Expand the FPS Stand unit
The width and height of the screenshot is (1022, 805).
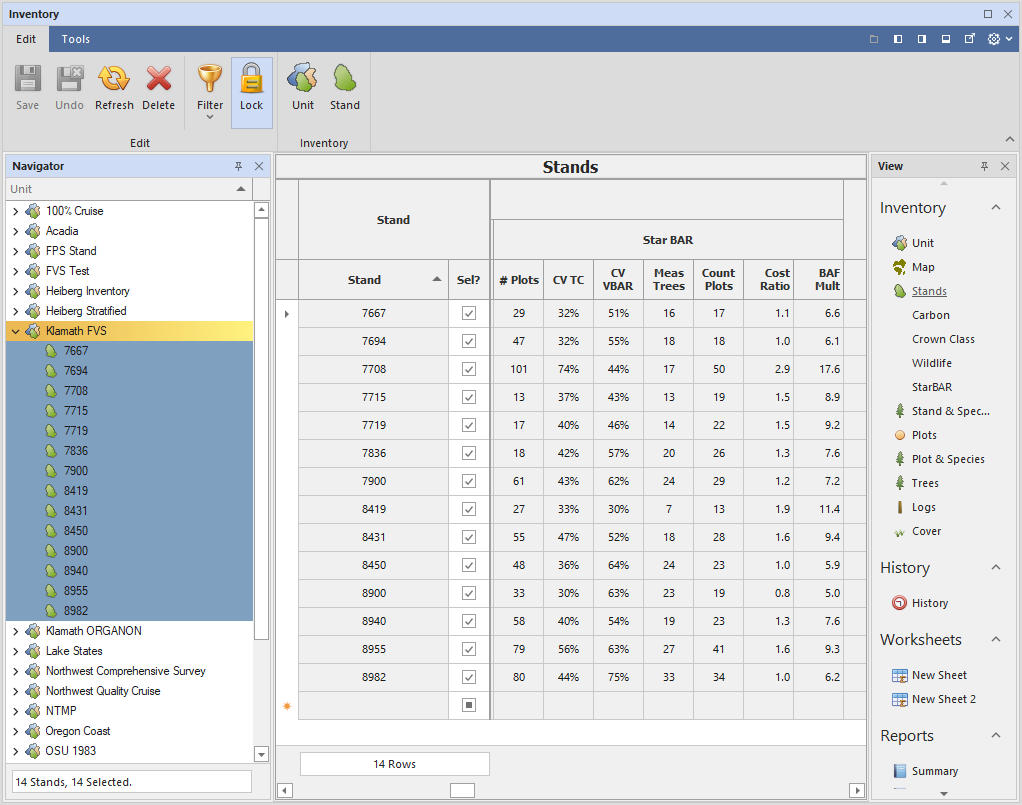(16, 252)
